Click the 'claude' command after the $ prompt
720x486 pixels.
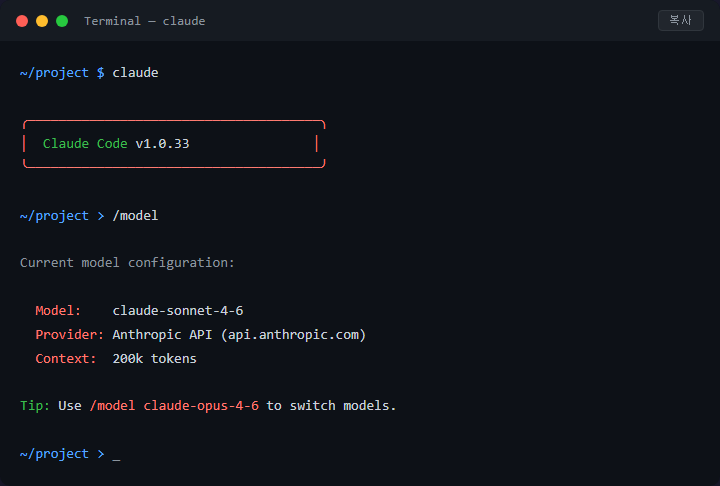135,73
